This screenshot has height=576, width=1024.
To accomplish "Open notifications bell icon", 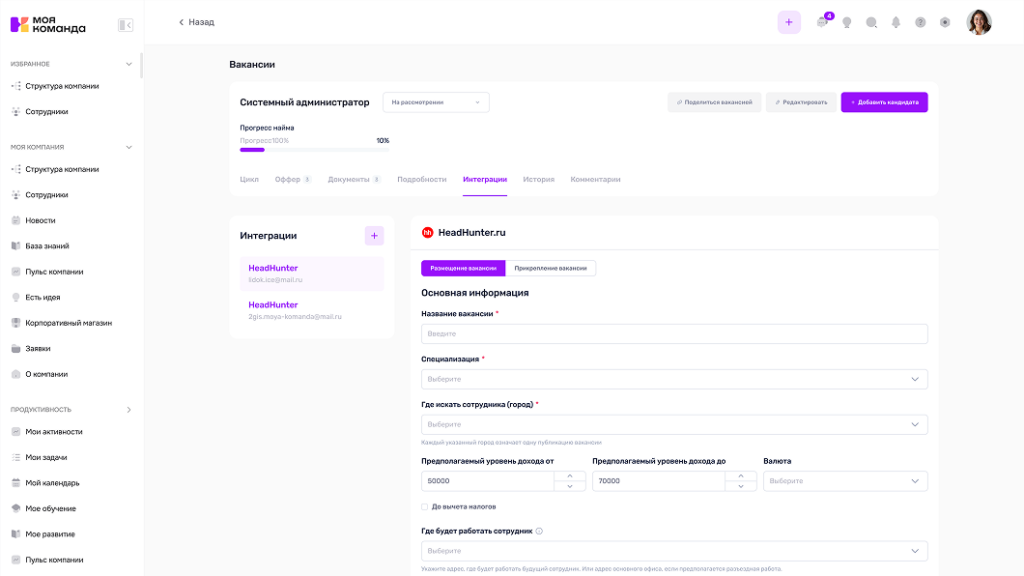I will coord(896,22).
